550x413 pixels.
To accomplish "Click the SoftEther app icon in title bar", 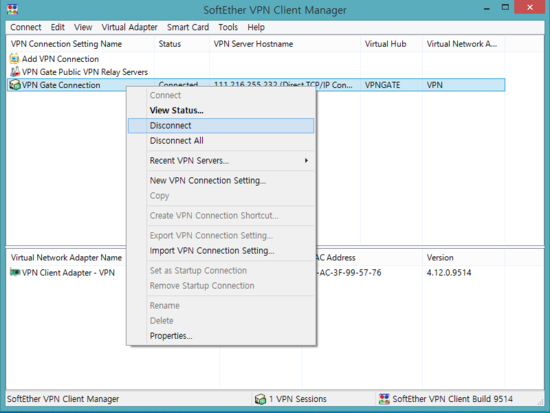I will (x=13, y=9).
